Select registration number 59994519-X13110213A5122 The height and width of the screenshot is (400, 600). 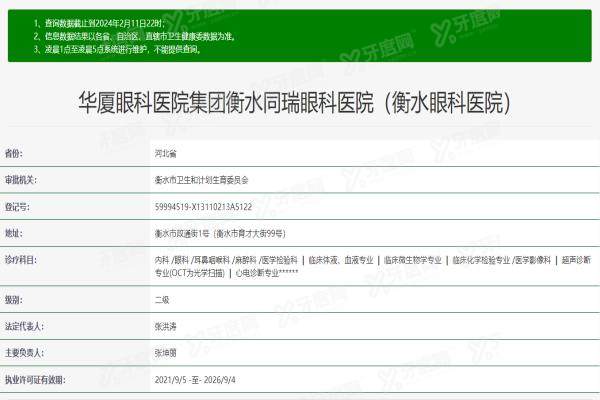pyautogui.click(x=204, y=207)
